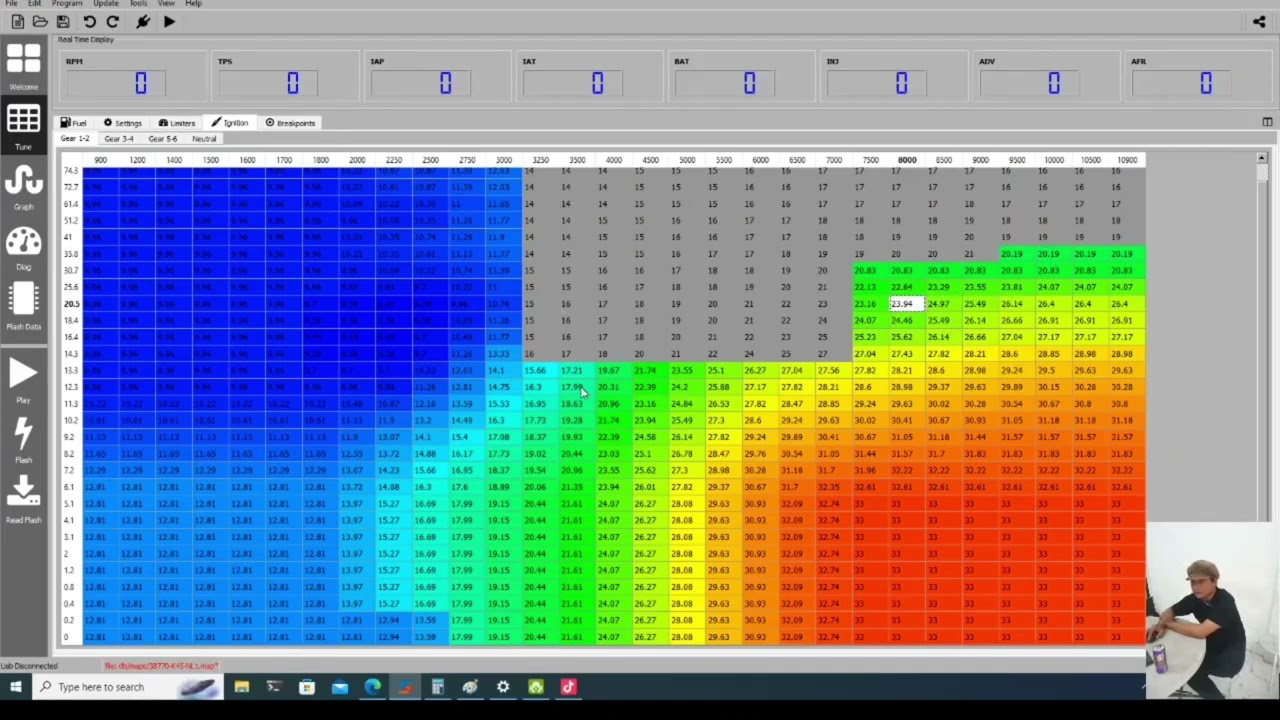Switch to the Limiters tab
The width and height of the screenshot is (1280, 720).
177,123
